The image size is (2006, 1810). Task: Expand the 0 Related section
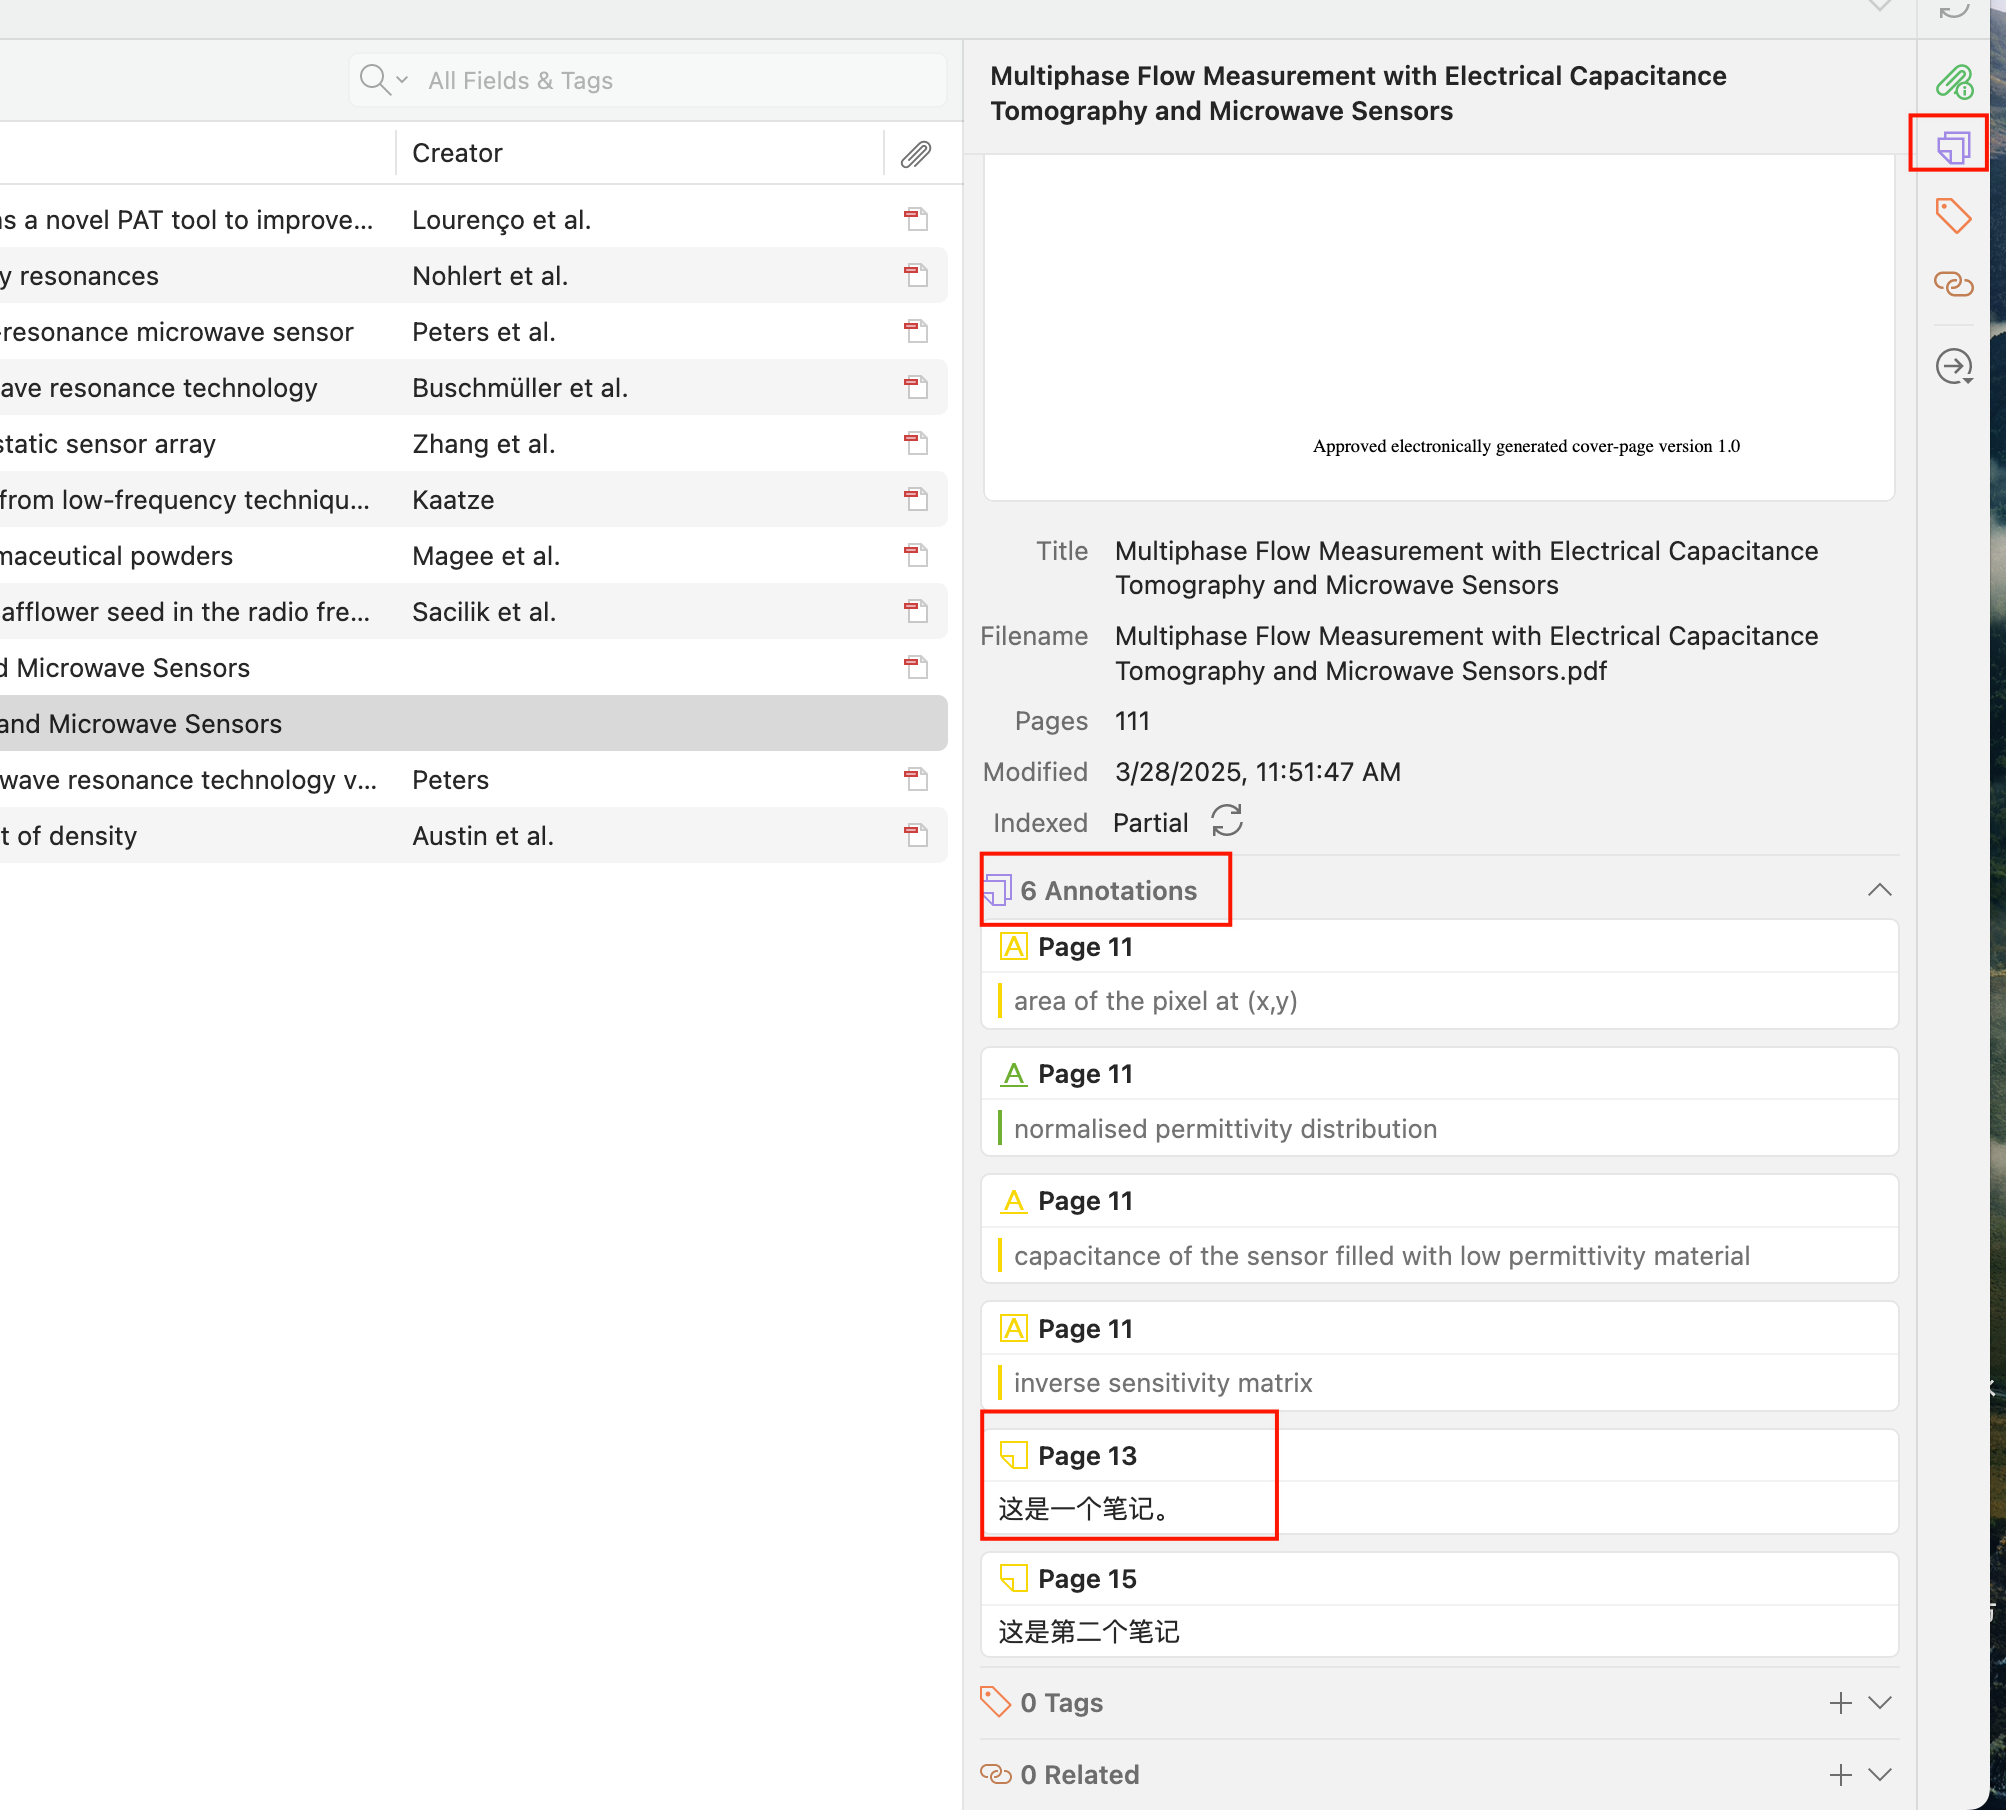tap(1880, 1774)
